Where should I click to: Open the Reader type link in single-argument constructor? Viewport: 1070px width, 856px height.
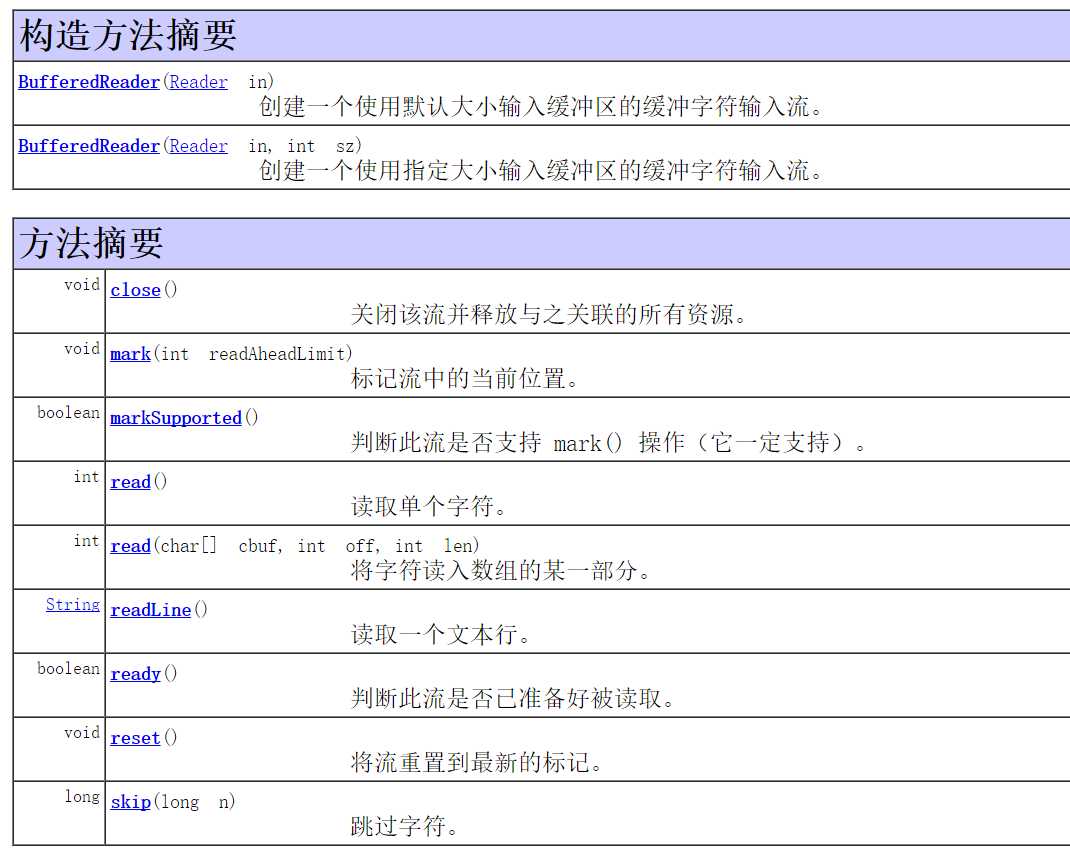pos(199,83)
